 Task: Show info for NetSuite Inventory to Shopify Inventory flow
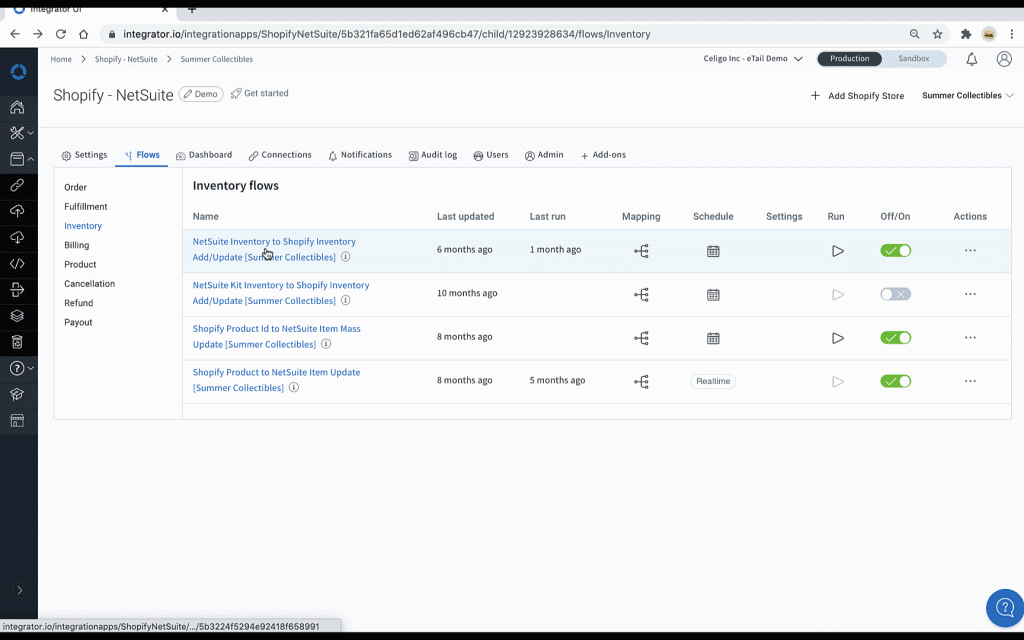click(x=345, y=257)
